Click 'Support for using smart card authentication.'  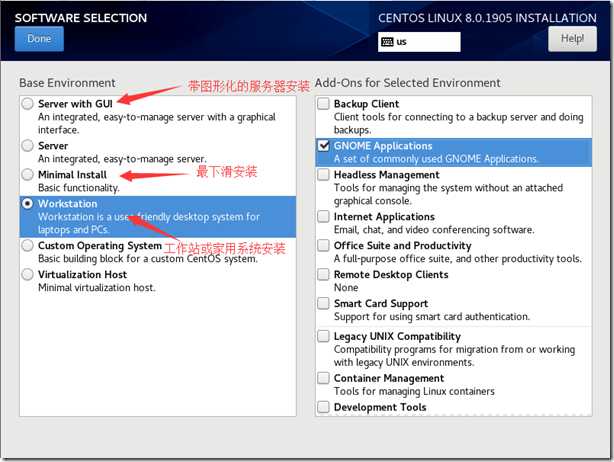pyautogui.click(x=432, y=317)
